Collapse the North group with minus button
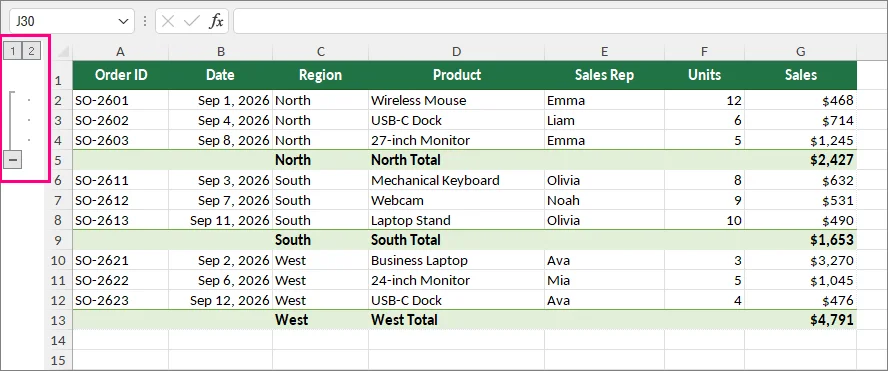Screen dimensions: 888x371 tap(13, 160)
